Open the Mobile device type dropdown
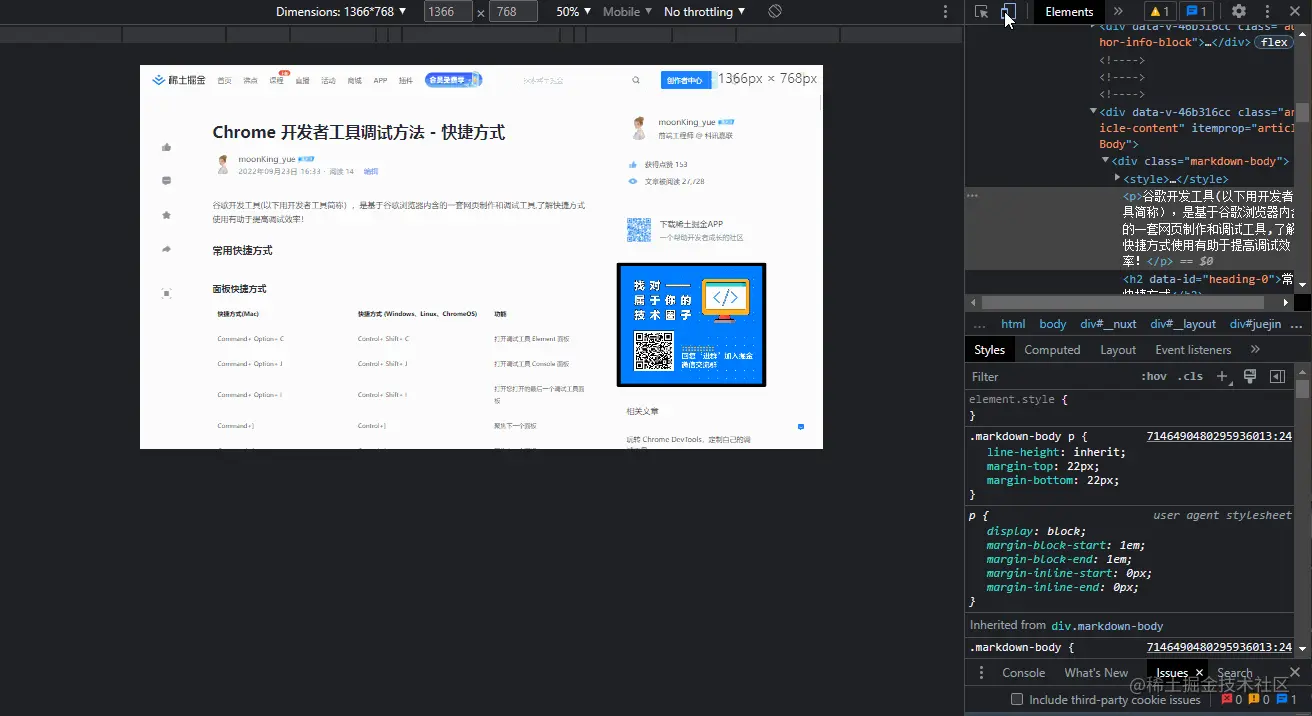Viewport: 1312px width, 716px height. 627,12
